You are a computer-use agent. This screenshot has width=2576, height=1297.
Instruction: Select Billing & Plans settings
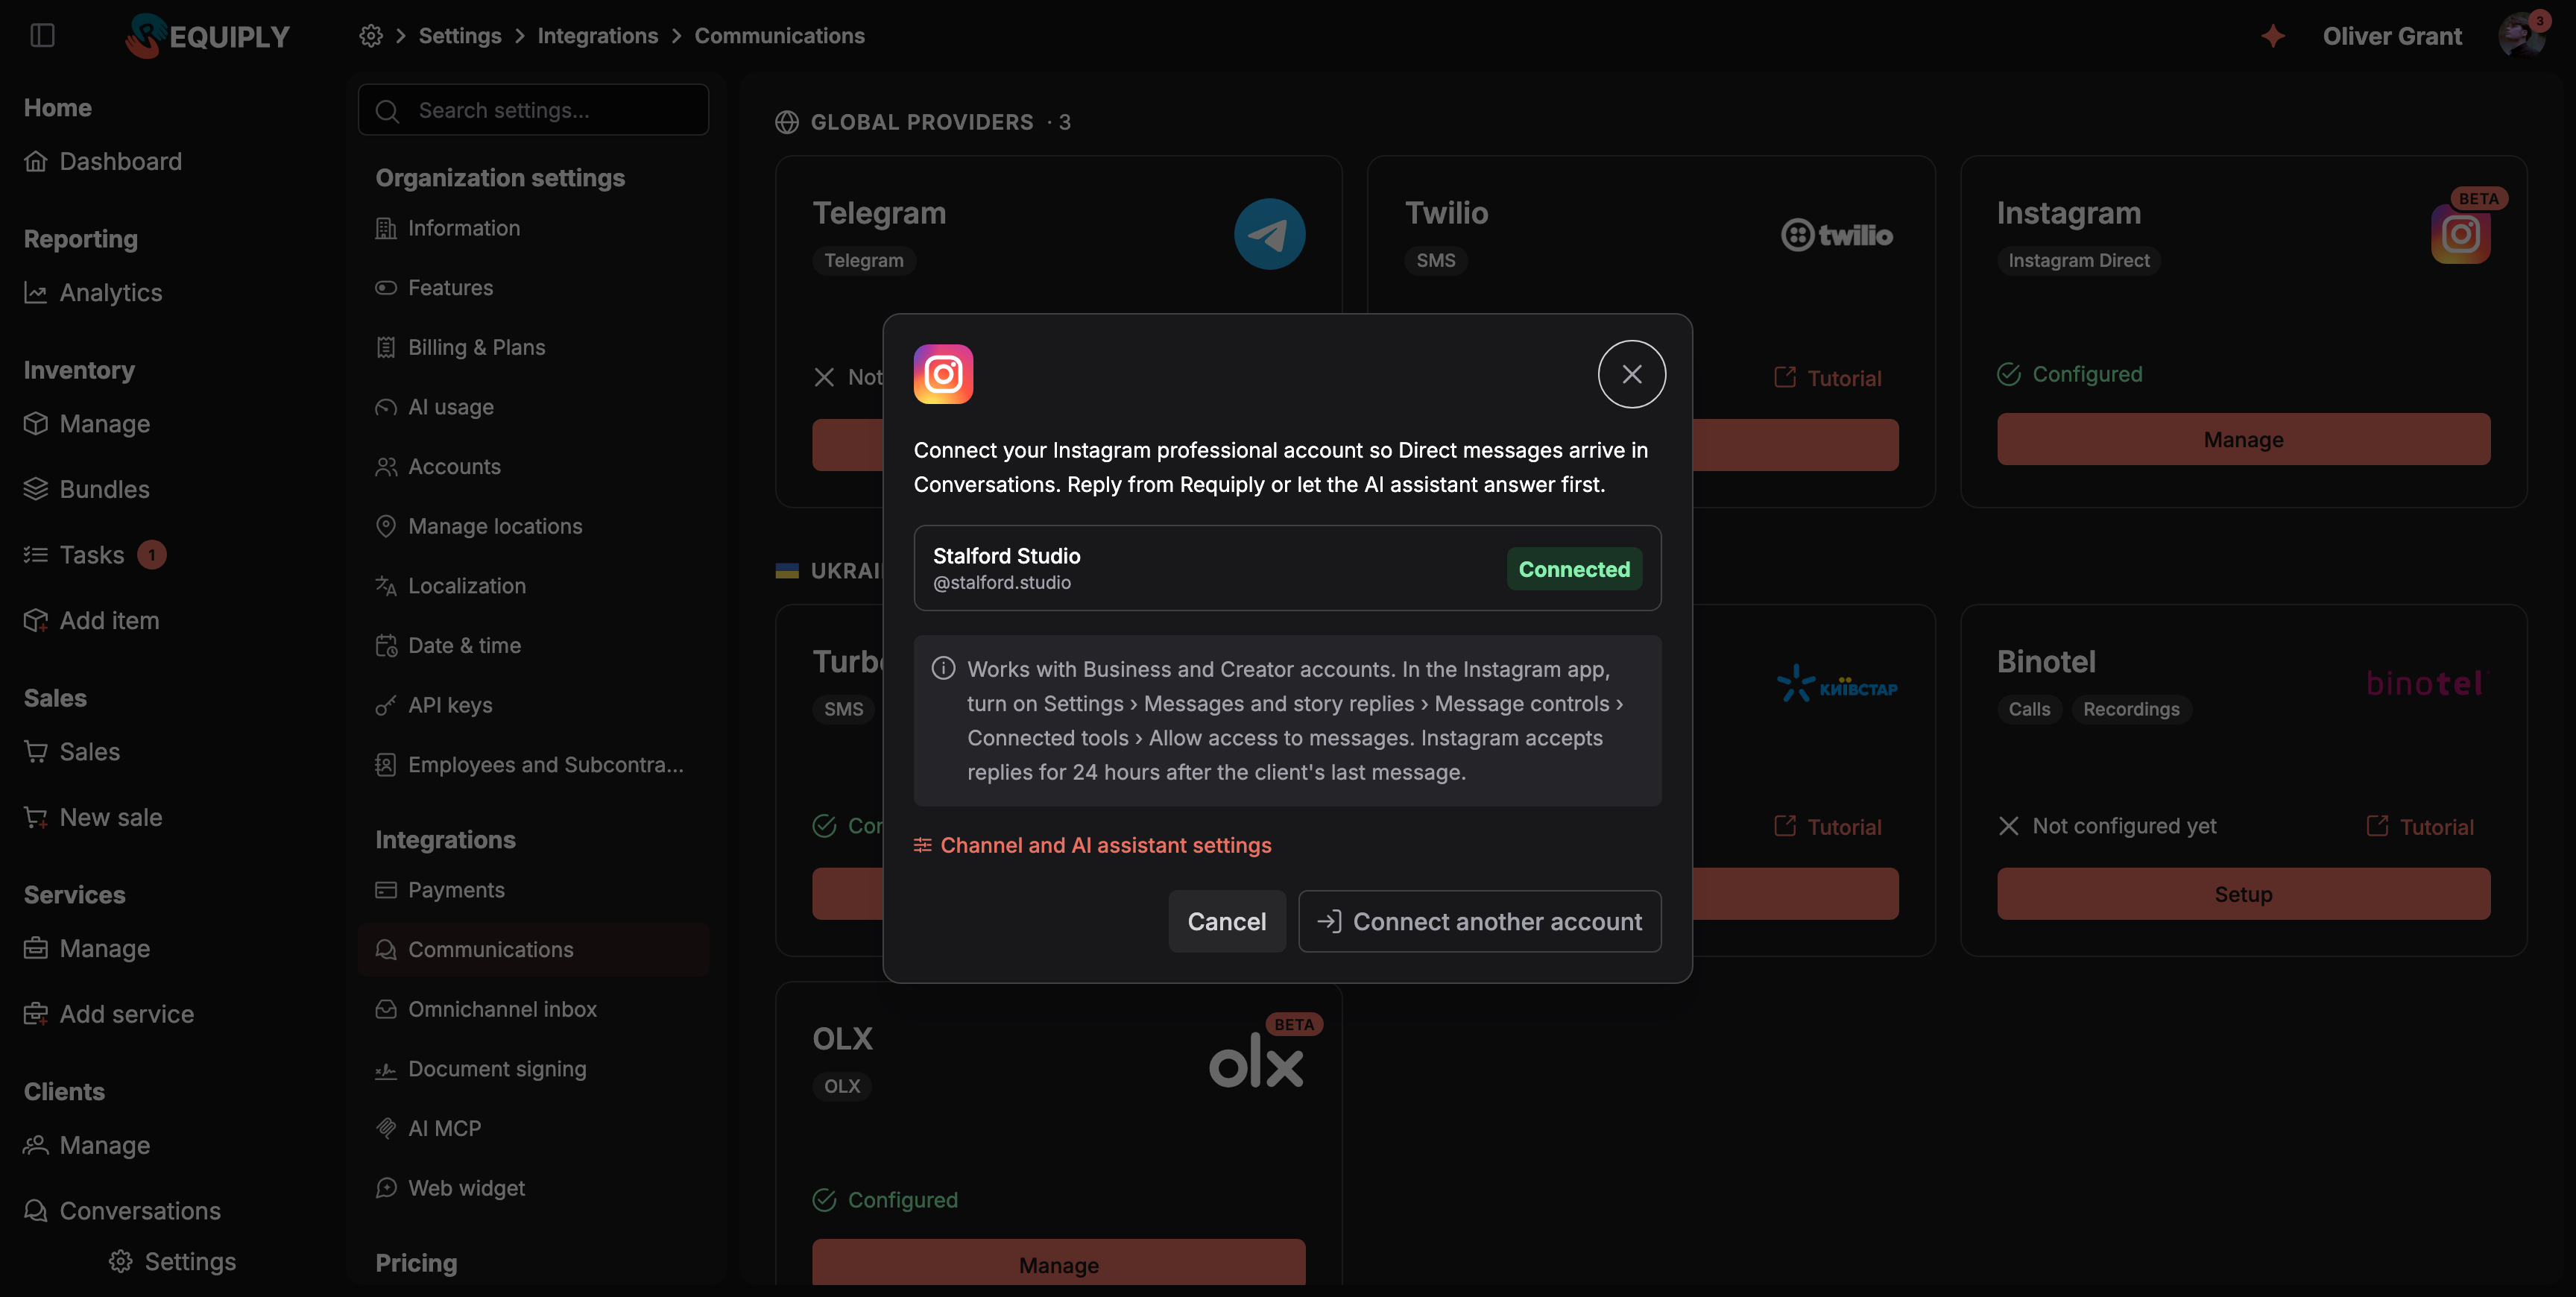pos(533,347)
